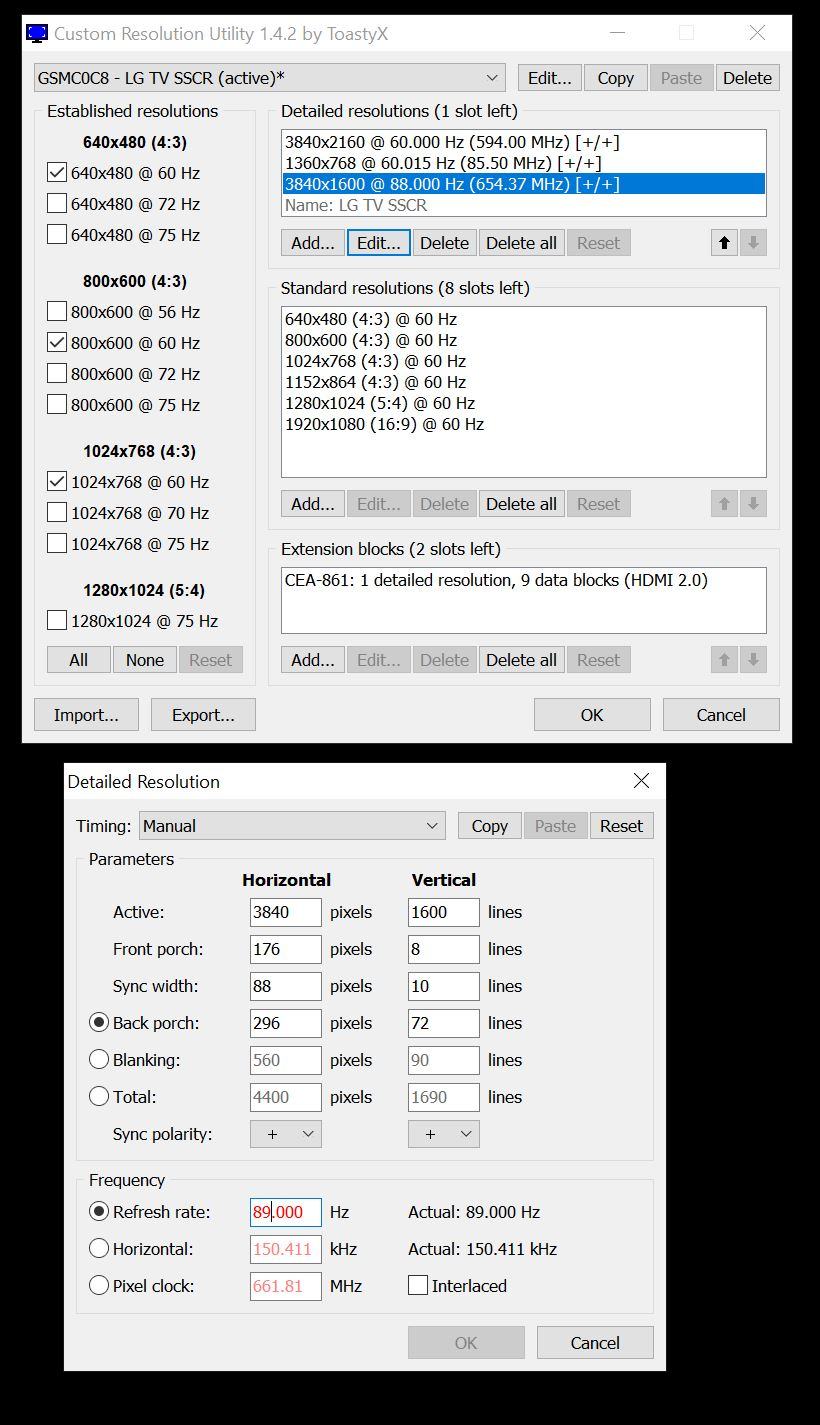The height and width of the screenshot is (1425, 820).
Task: Click Delete all under Extension blocks
Action: pos(521,660)
